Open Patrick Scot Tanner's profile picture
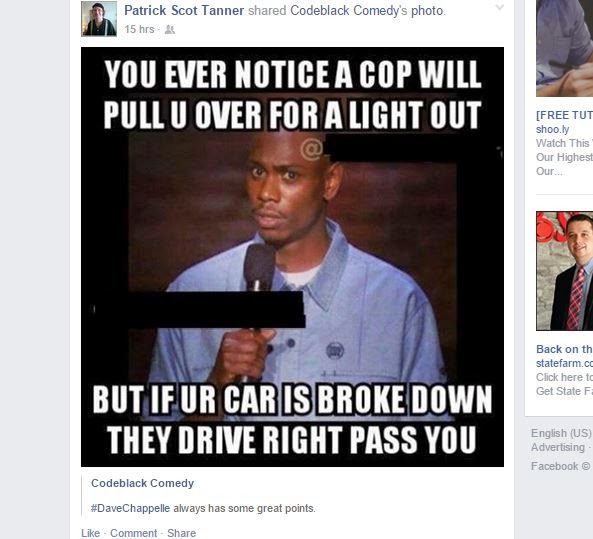 point(99,19)
